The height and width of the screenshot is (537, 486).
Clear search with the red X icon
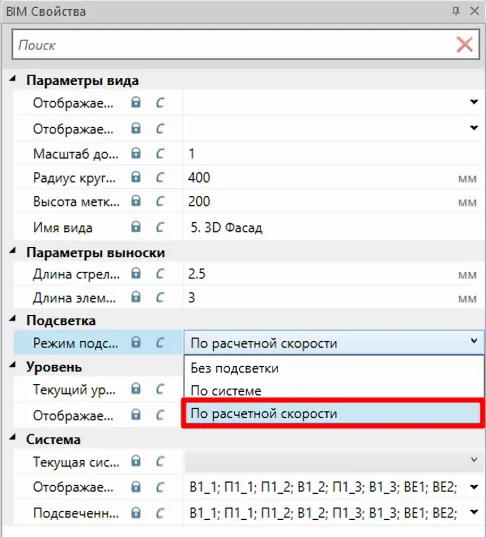coord(464,45)
